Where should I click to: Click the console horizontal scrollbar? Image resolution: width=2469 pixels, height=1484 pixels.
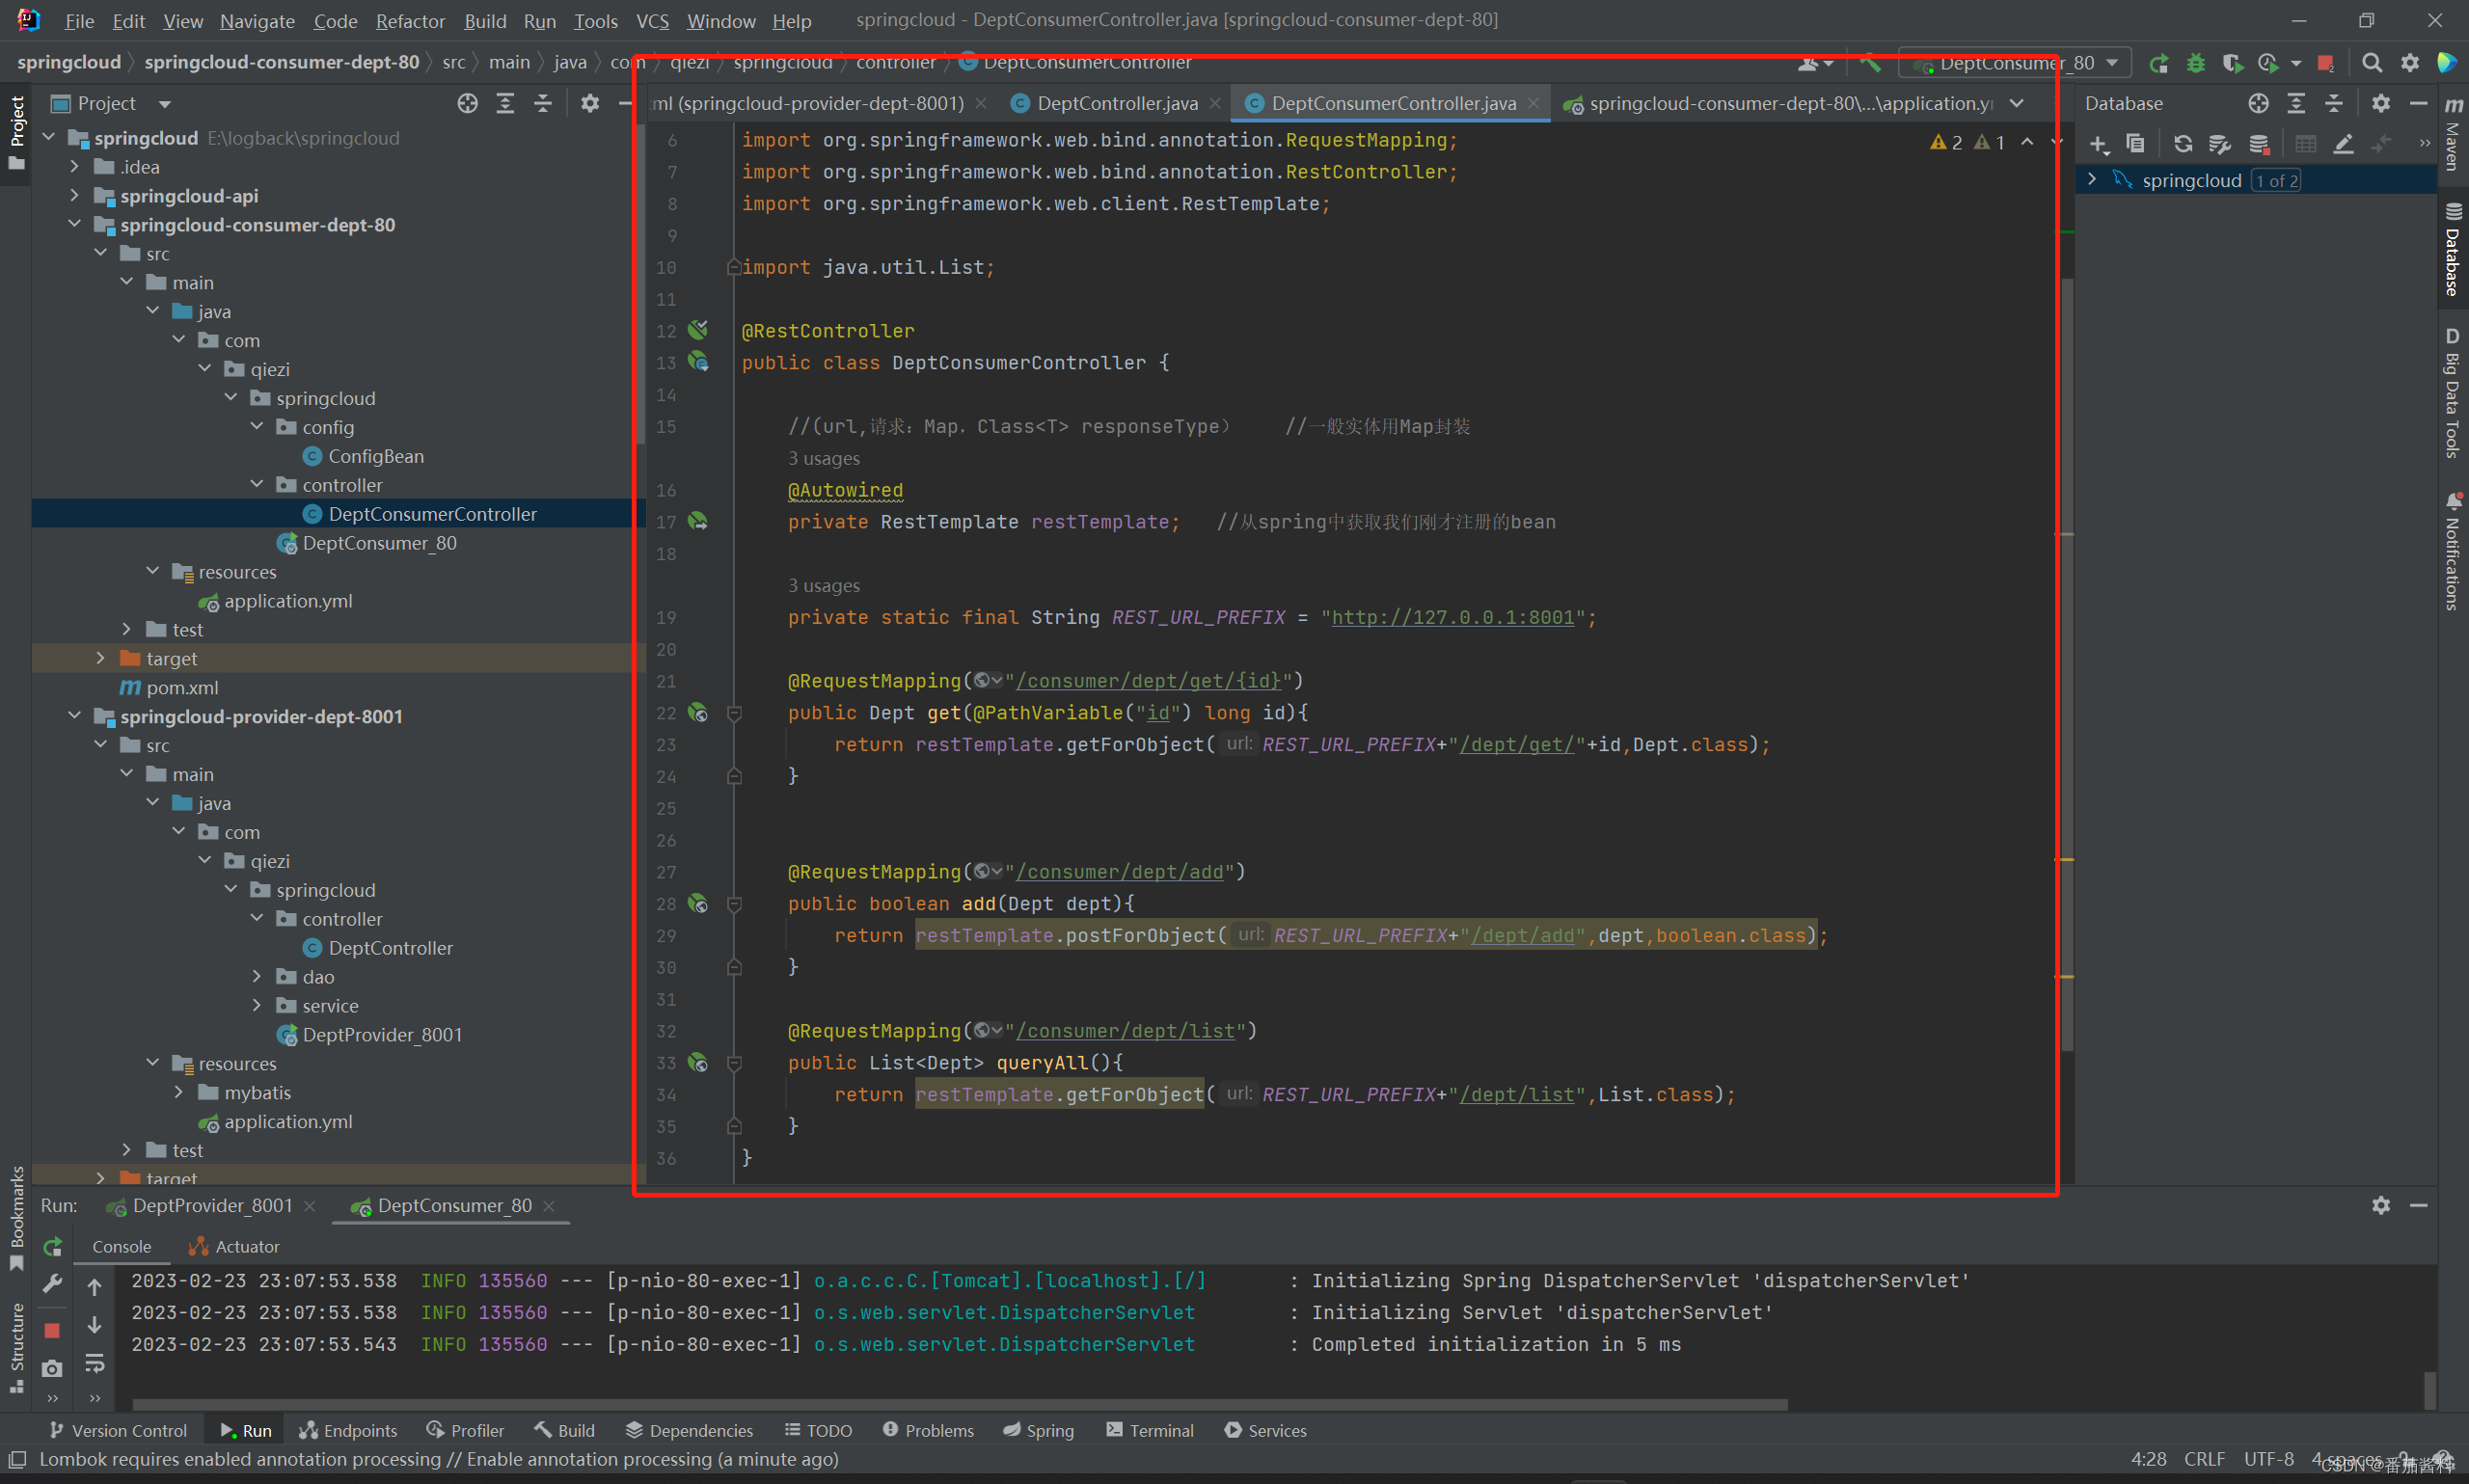(x=960, y=1404)
